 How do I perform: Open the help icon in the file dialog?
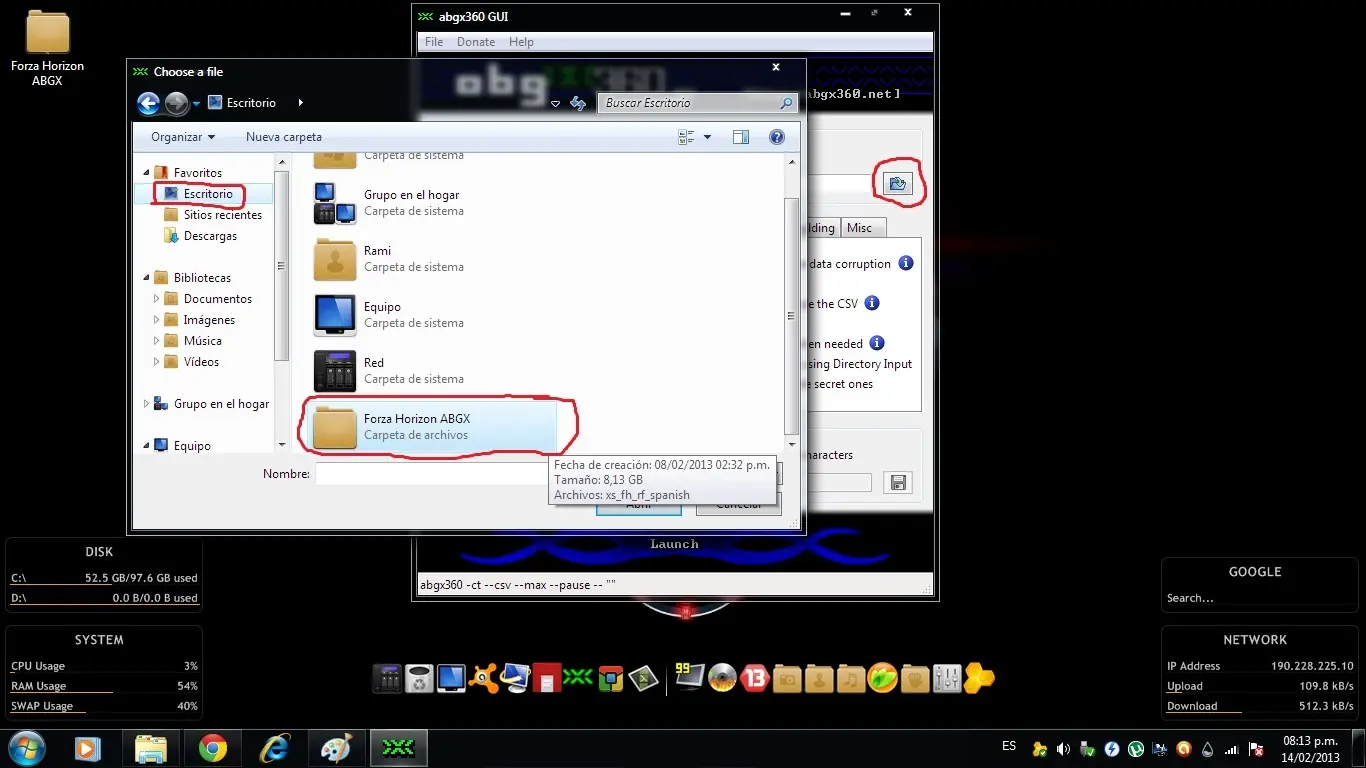[x=776, y=137]
